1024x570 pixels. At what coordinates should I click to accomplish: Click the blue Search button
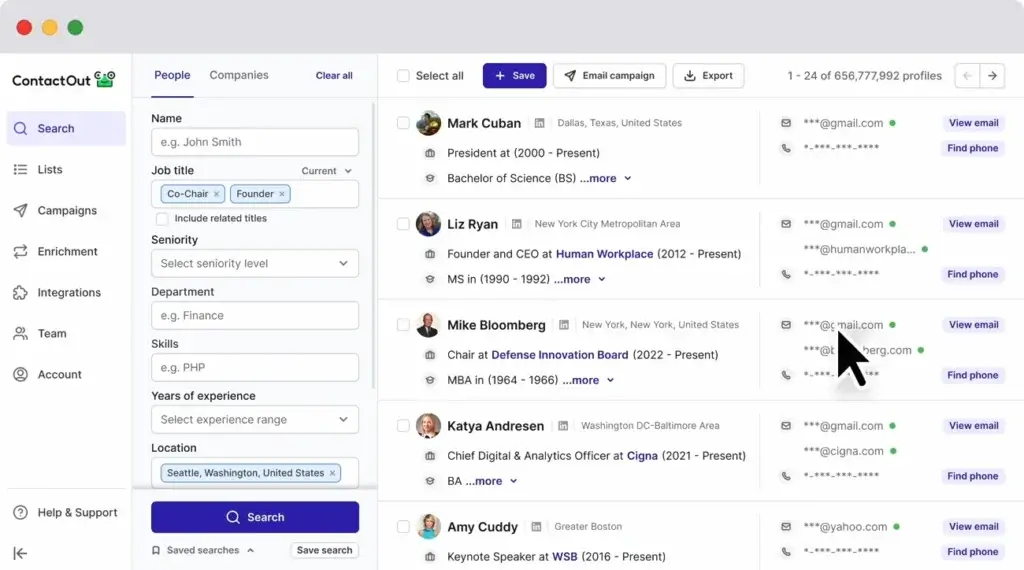coord(255,517)
